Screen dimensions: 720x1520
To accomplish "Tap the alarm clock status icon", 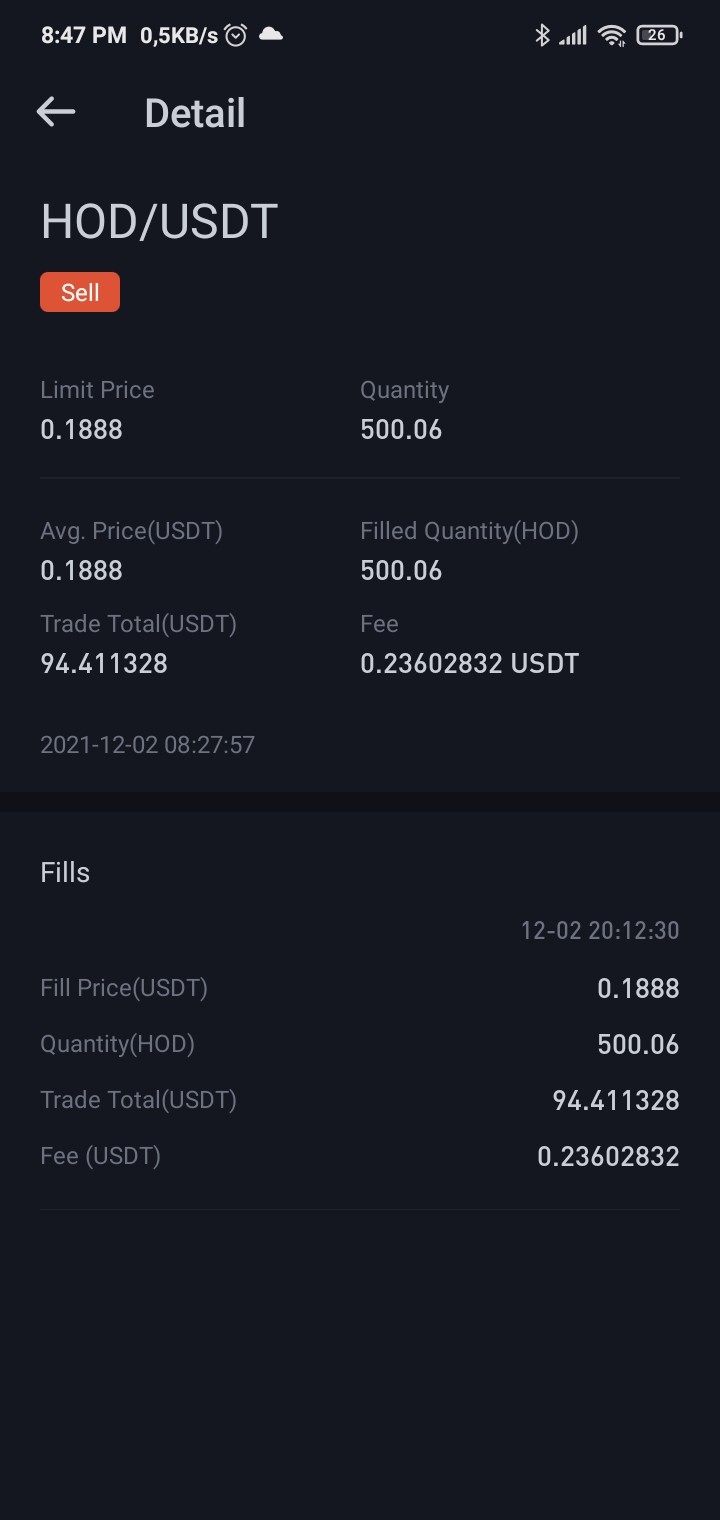I will (x=236, y=35).
